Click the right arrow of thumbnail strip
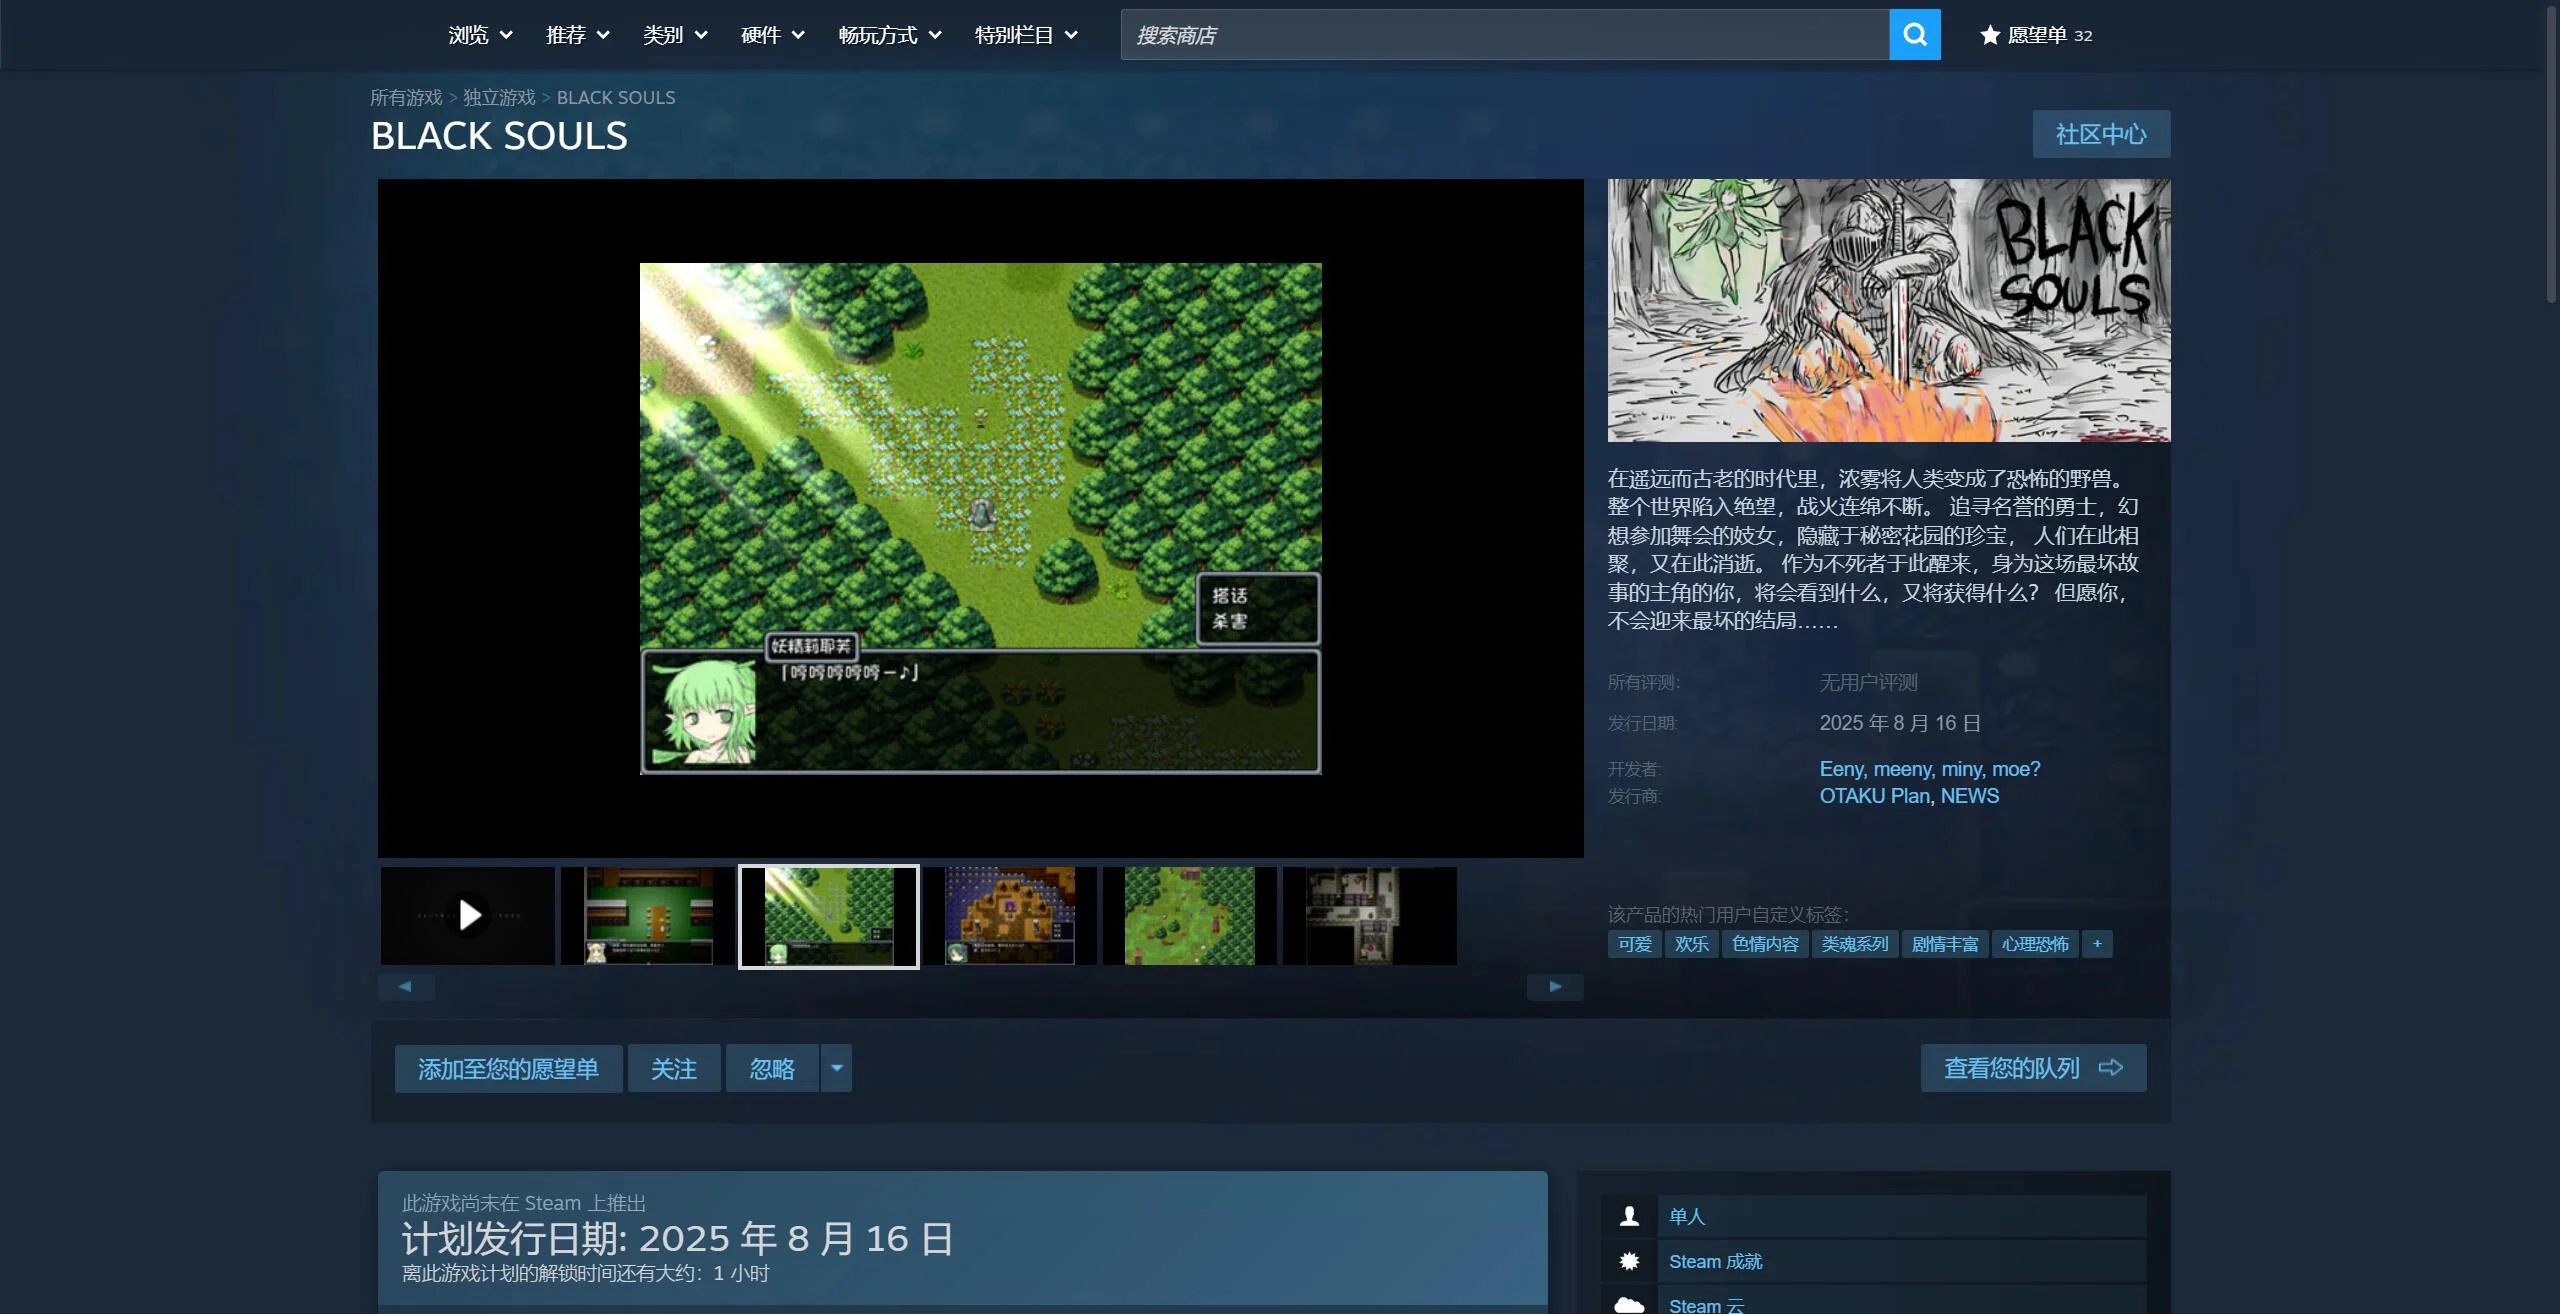The height and width of the screenshot is (1314, 2560). pos(1554,987)
